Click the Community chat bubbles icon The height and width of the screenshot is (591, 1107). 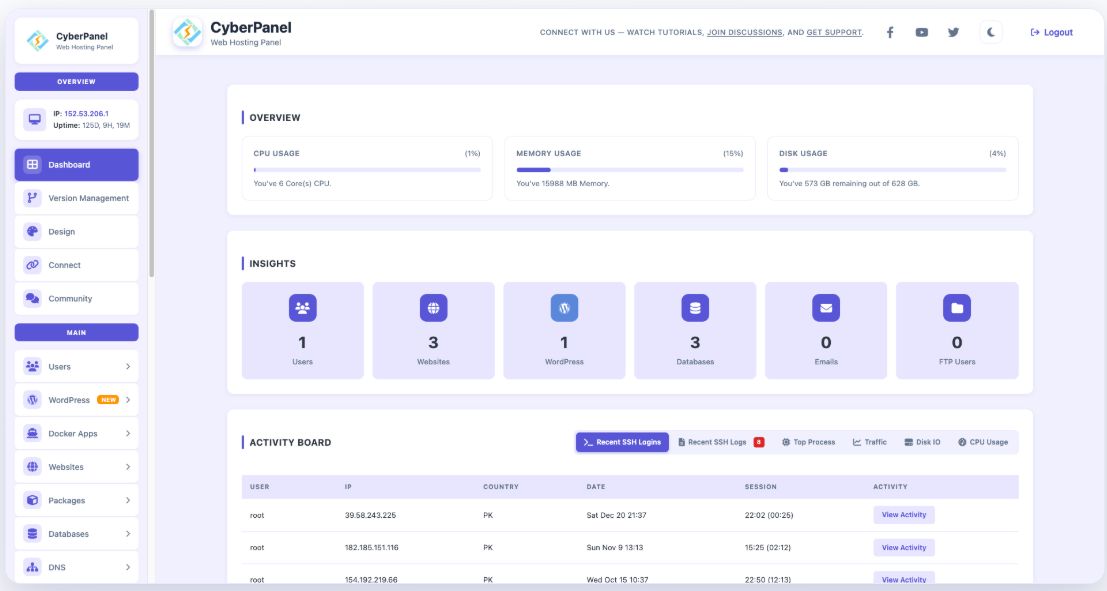point(32,299)
